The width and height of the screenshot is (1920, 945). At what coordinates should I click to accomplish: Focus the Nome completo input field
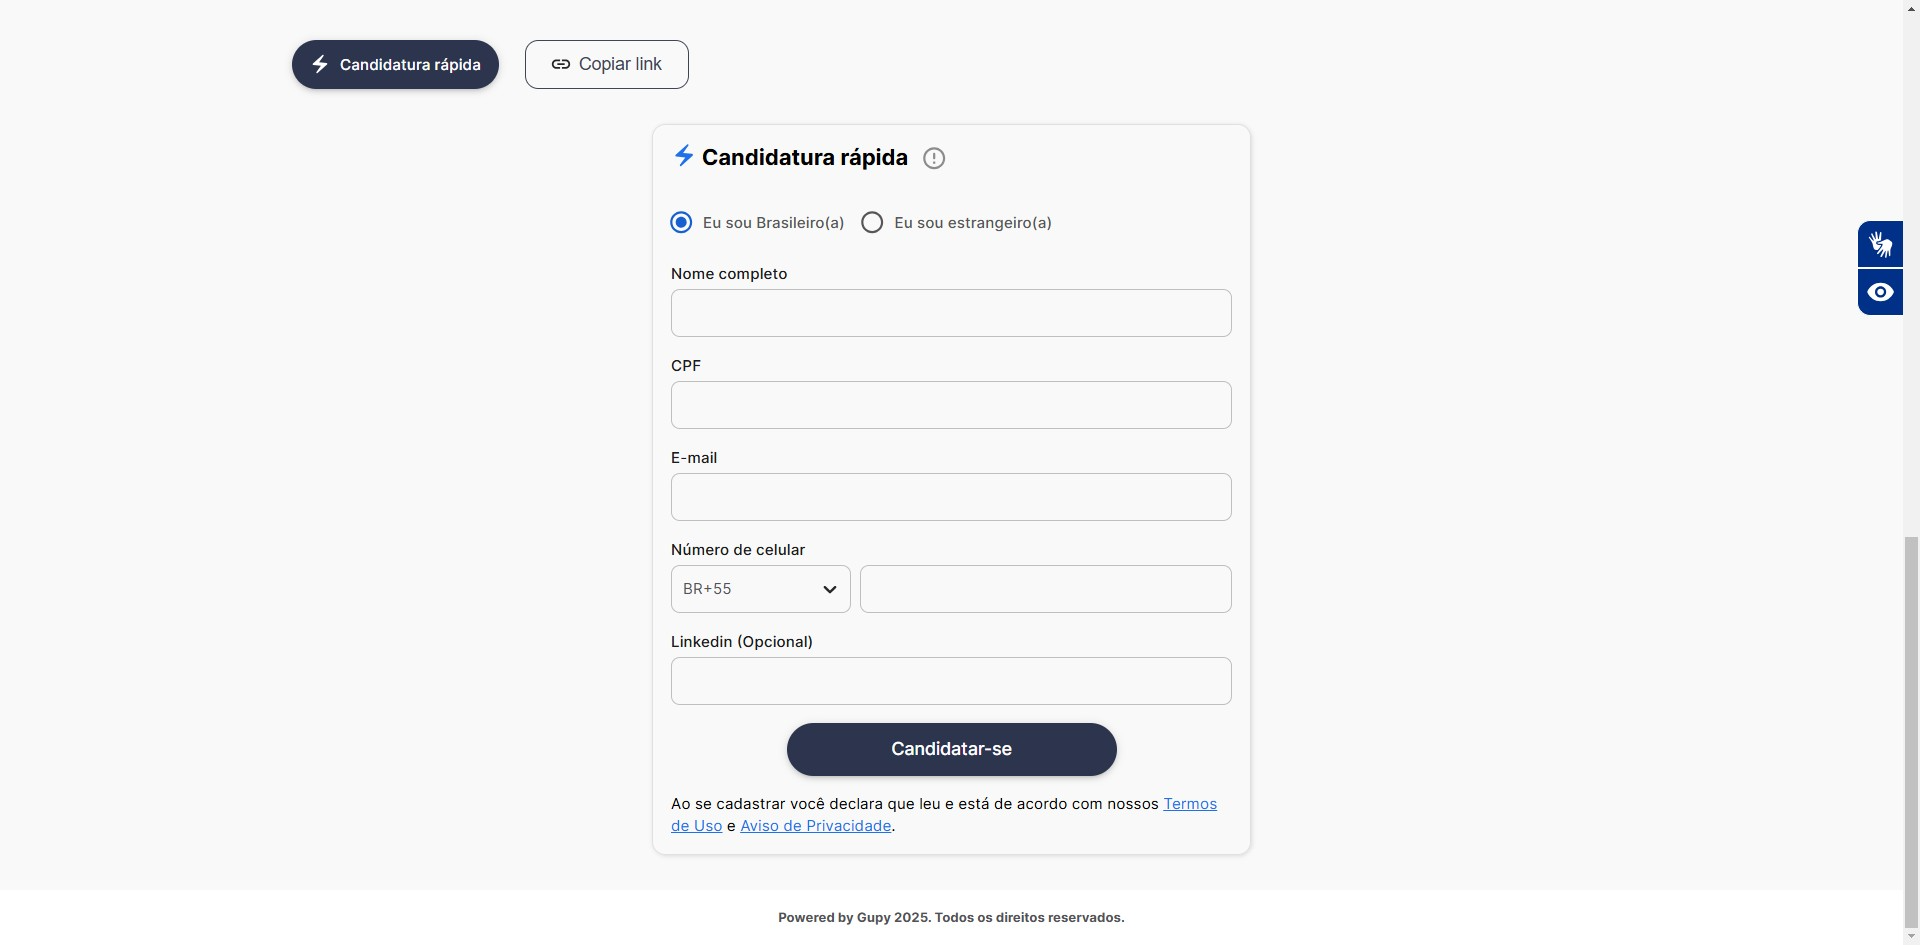[x=950, y=313]
